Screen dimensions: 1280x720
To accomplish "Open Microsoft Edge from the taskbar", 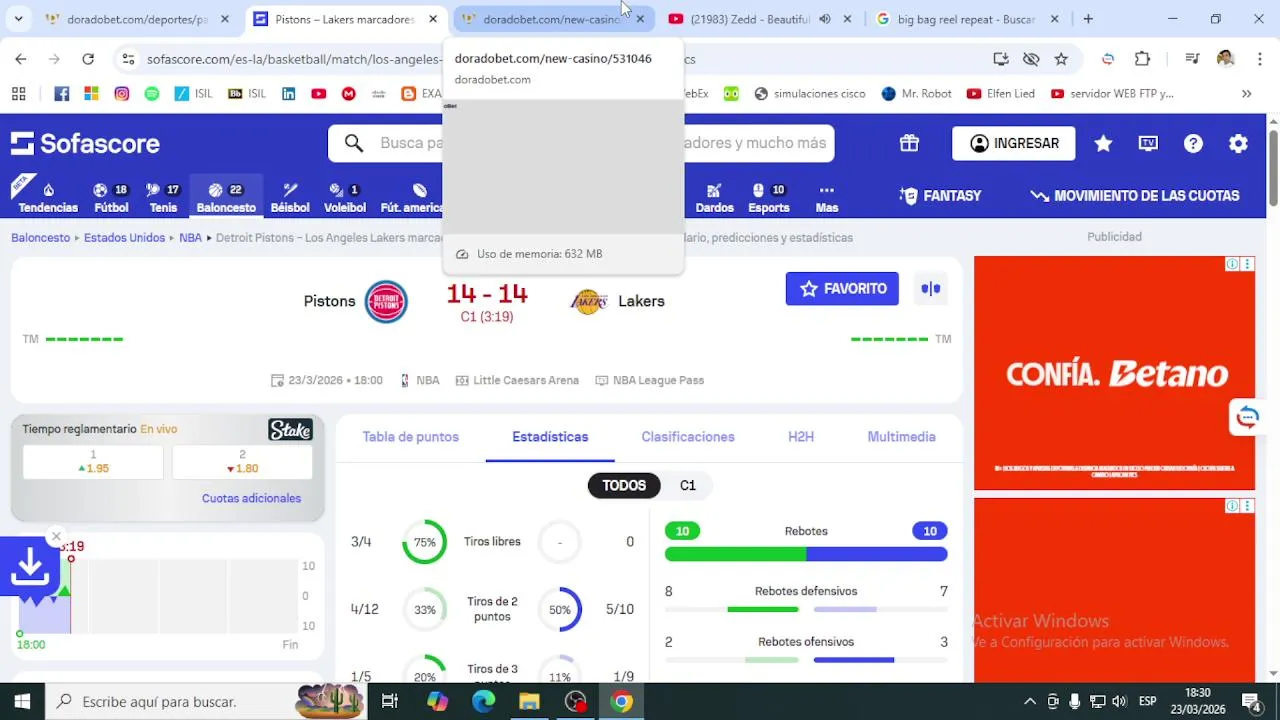I will click(483, 702).
